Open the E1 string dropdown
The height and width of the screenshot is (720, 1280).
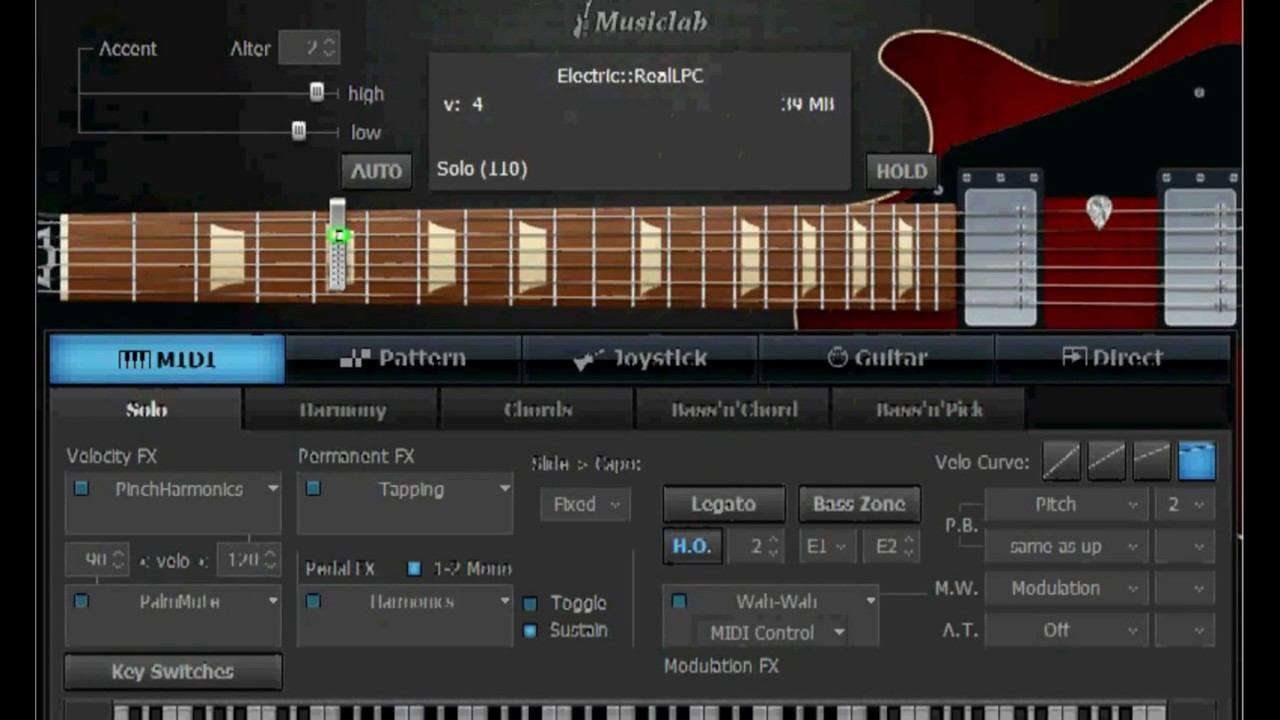pos(827,546)
